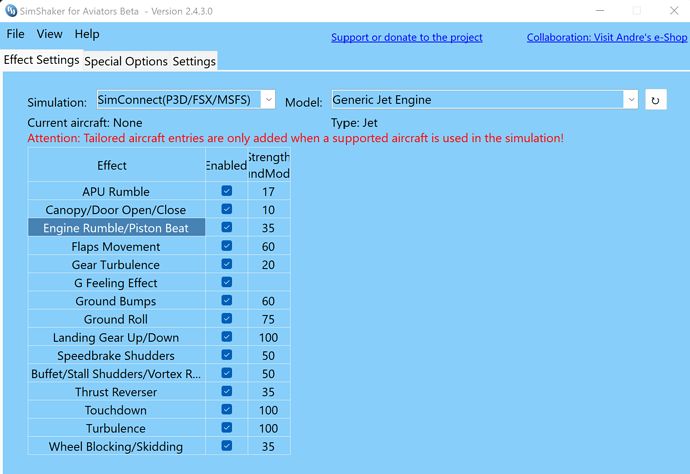Click the Effect column header

tap(112, 165)
